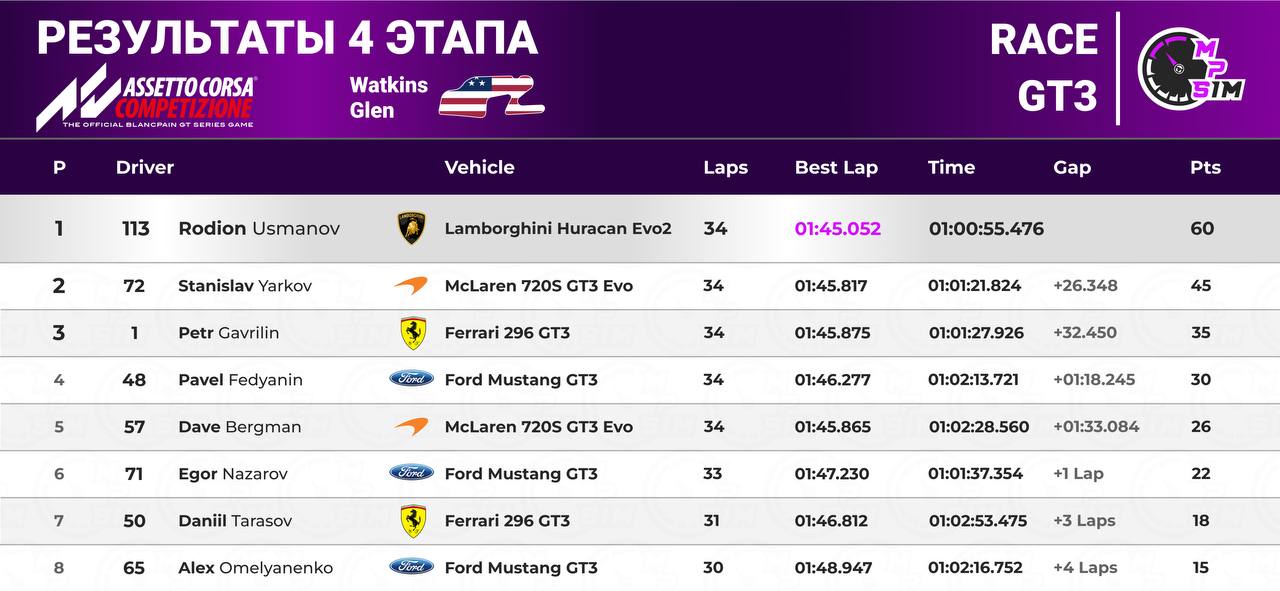1280x591 pixels.
Task: Select the Driver column header
Action: (145, 168)
